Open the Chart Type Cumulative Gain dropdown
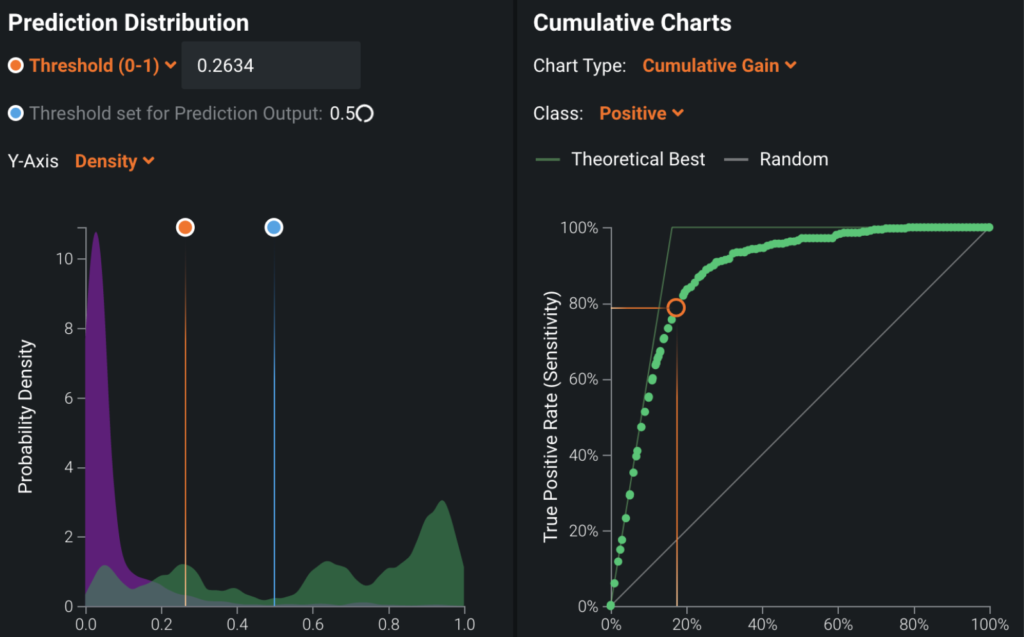The image size is (1024, 637). (719, 65)
